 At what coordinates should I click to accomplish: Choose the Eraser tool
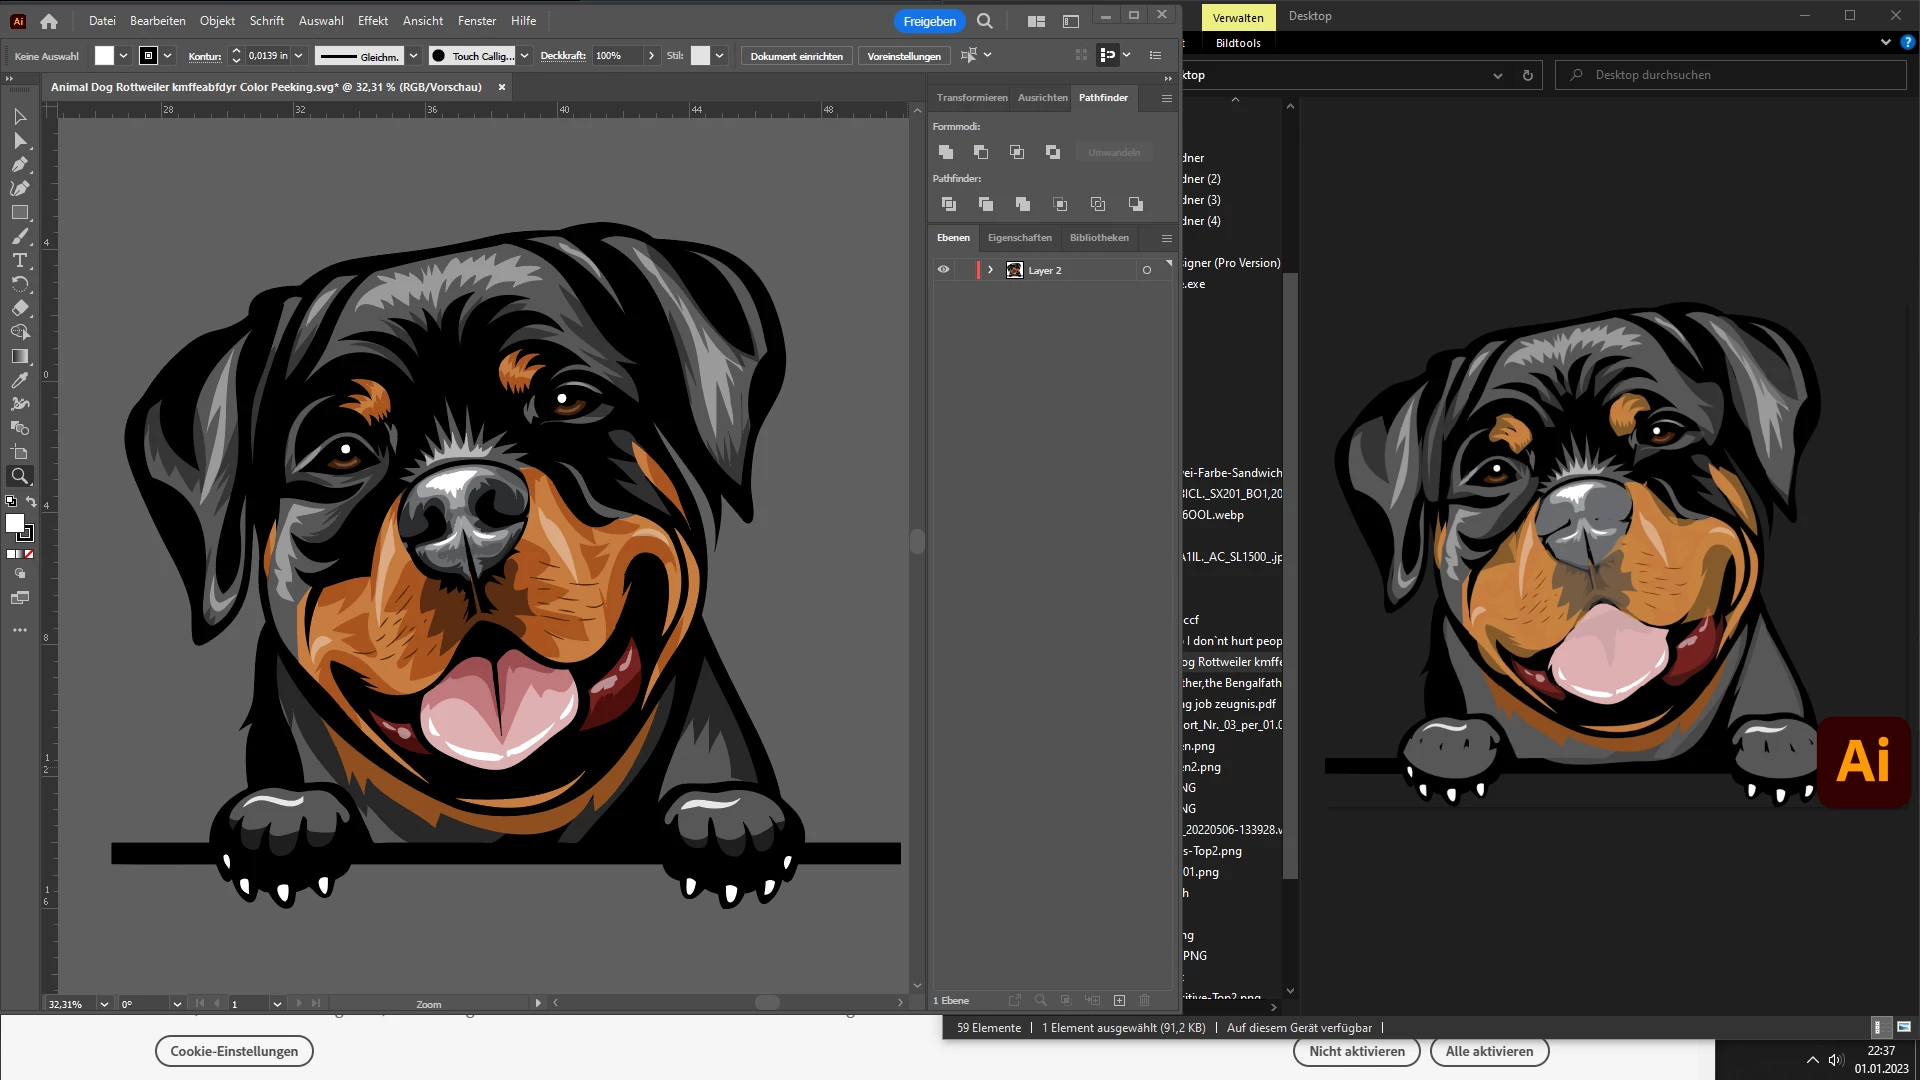20,308
